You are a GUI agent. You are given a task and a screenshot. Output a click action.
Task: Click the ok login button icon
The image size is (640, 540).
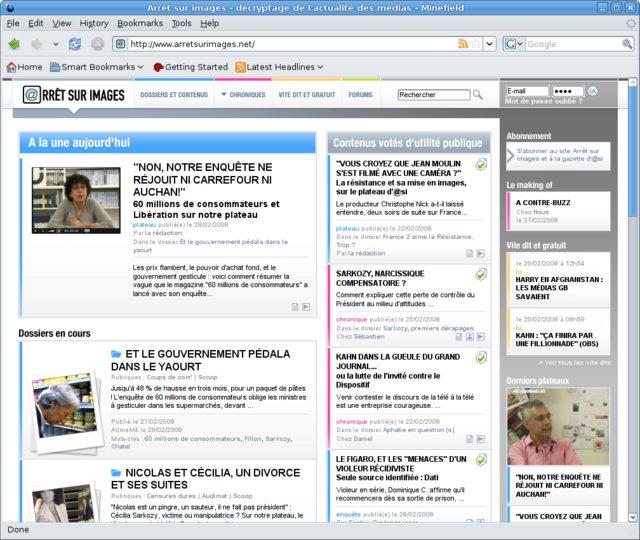tap(592, 91)
